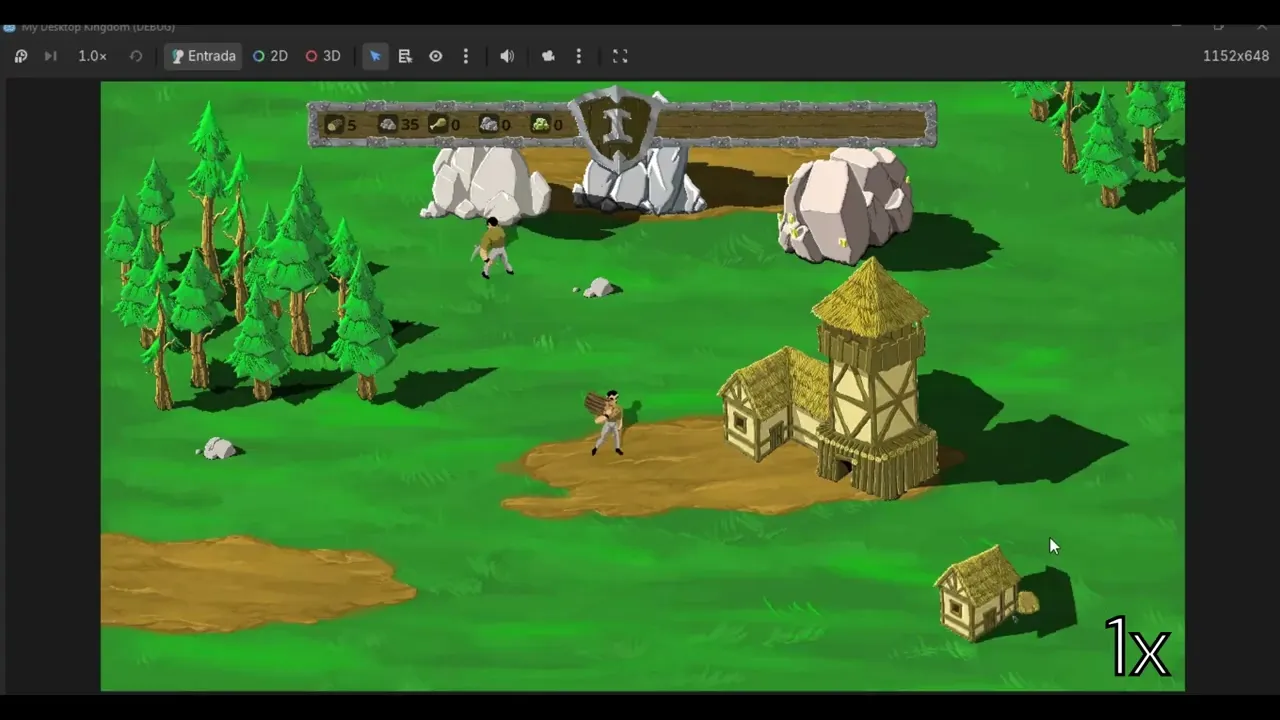Click the wood log resource icon

(x=335, y=124)
